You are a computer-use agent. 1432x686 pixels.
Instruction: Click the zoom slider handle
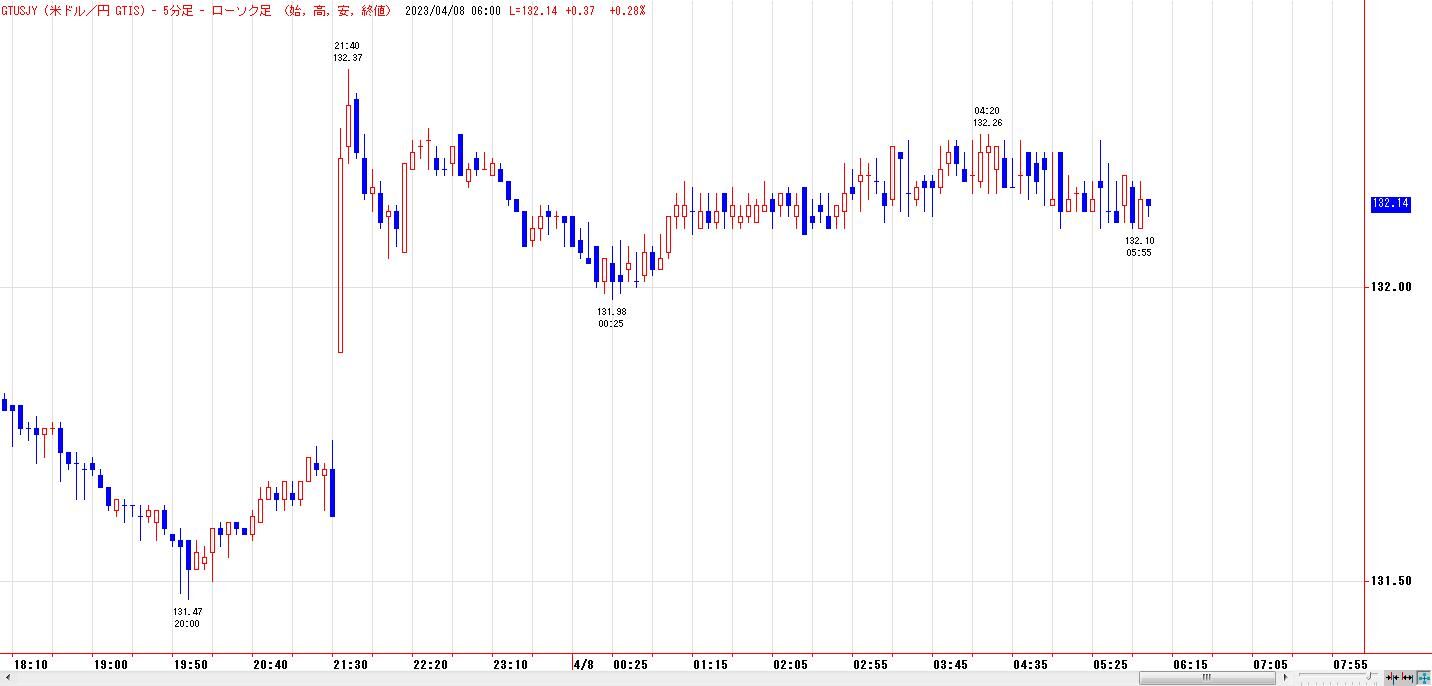1369,676
